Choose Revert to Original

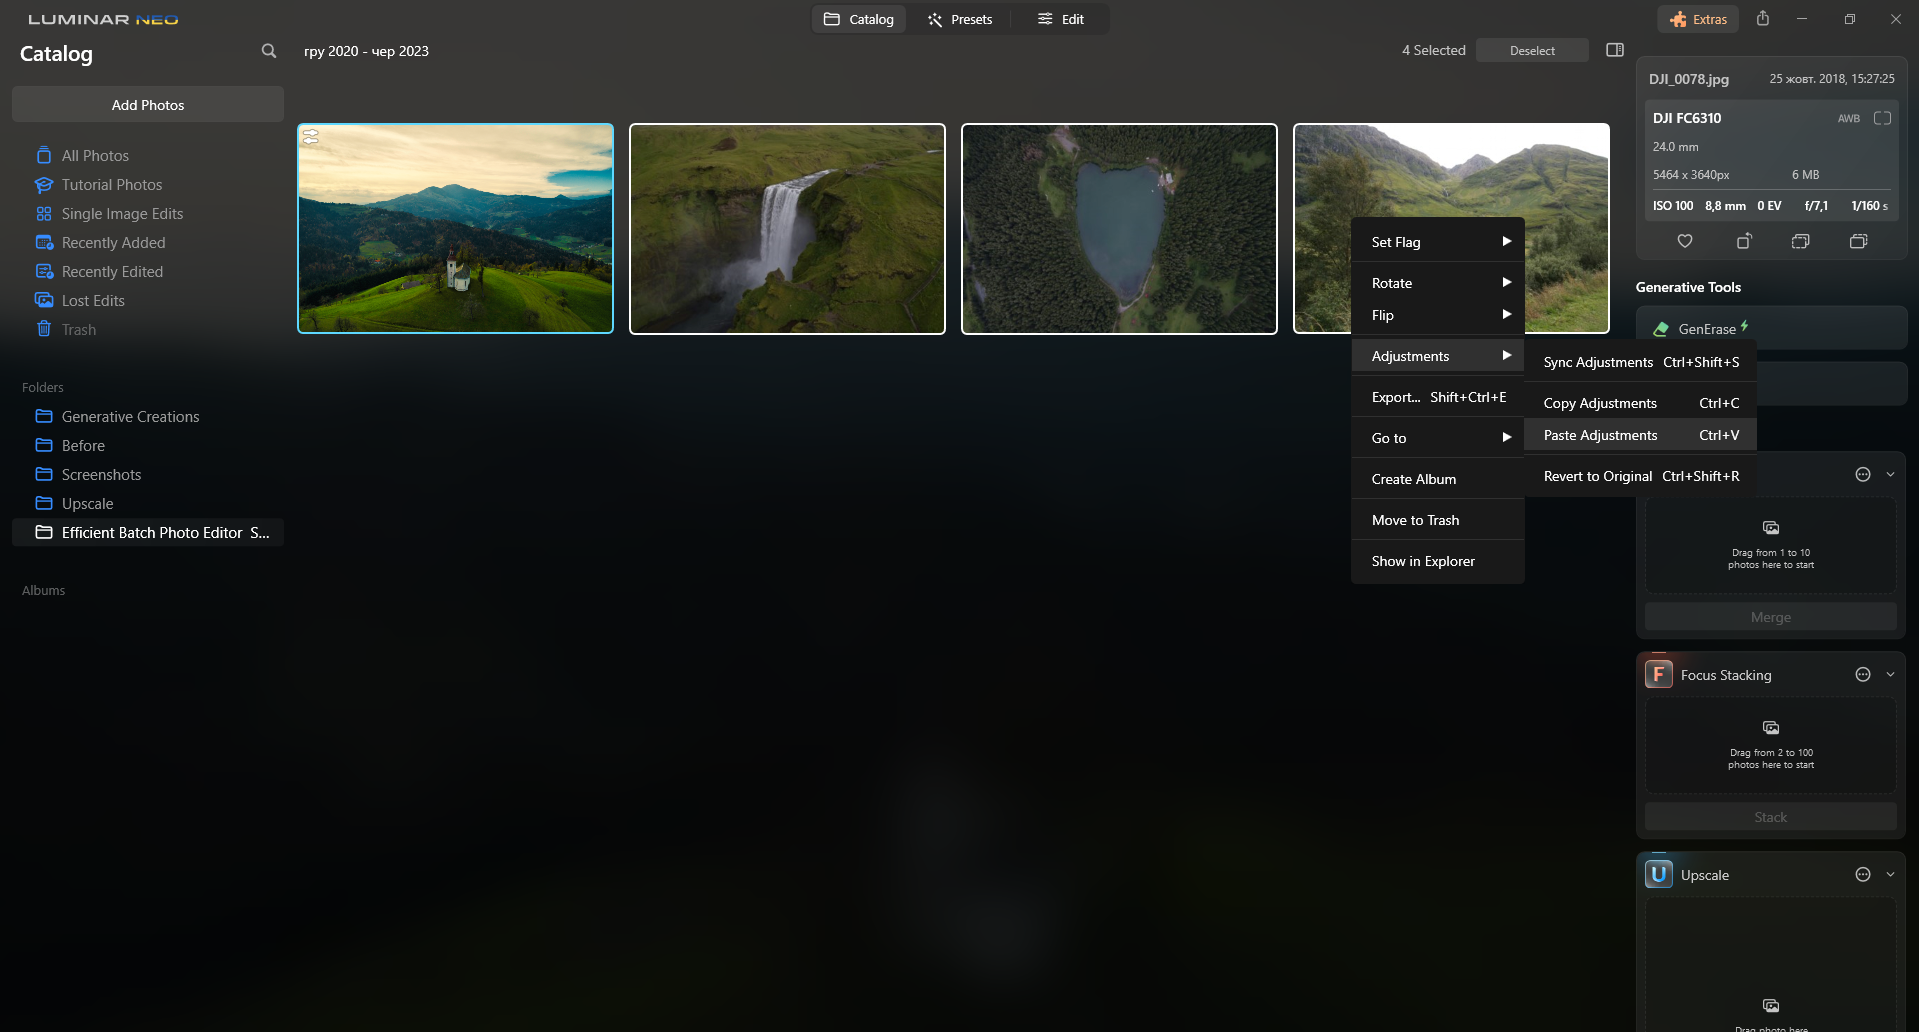coord(1641,476)
